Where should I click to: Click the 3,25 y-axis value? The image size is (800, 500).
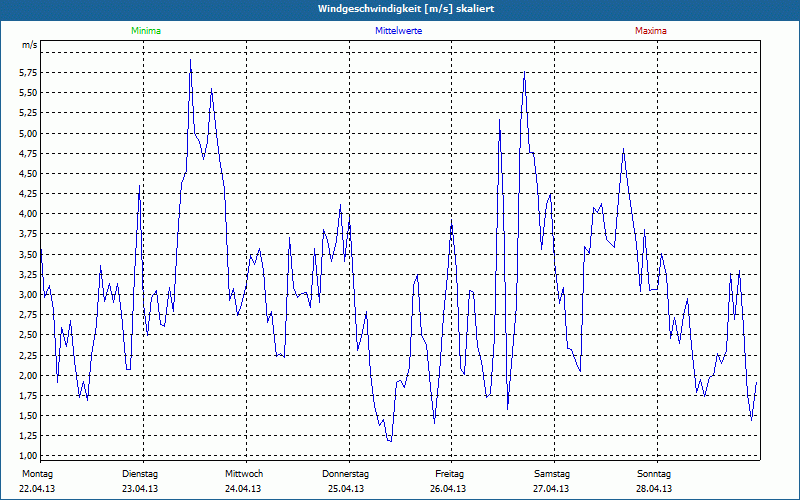[28, 274]
